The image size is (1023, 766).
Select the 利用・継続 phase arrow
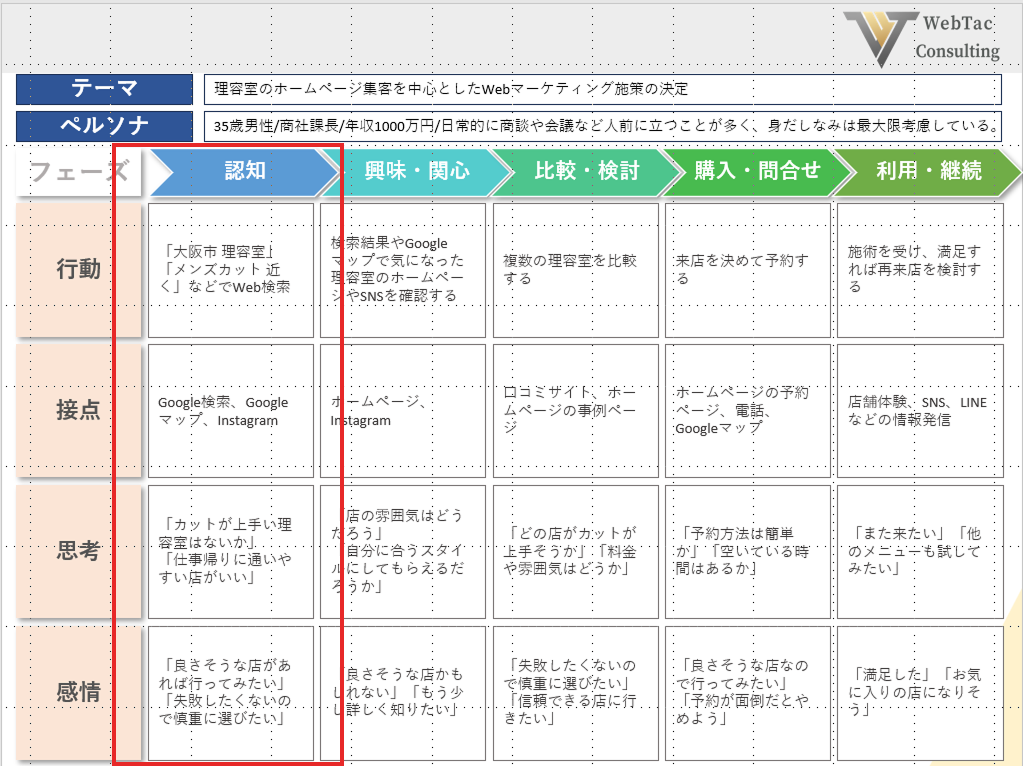click(922, 172)
